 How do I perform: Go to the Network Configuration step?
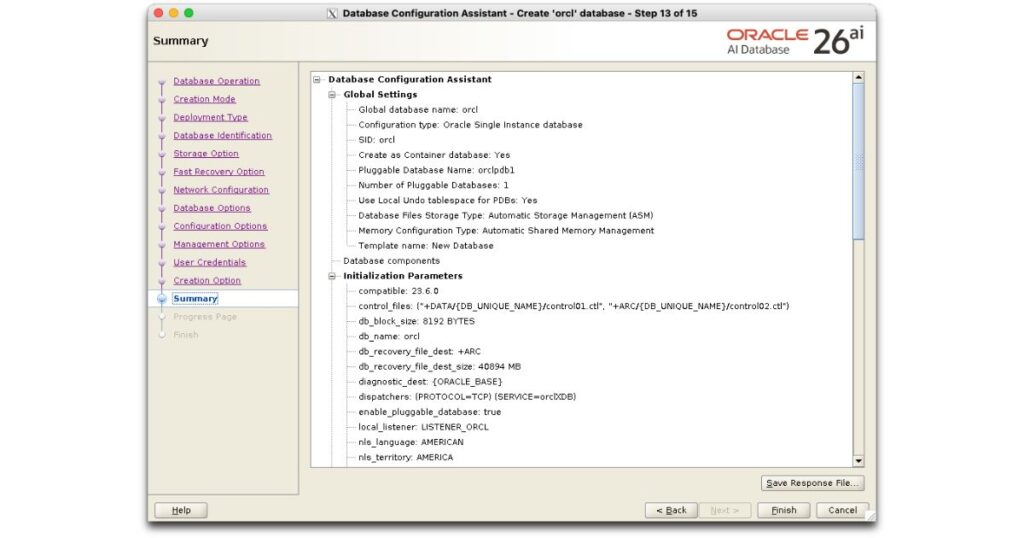click(x=221, y=190)
